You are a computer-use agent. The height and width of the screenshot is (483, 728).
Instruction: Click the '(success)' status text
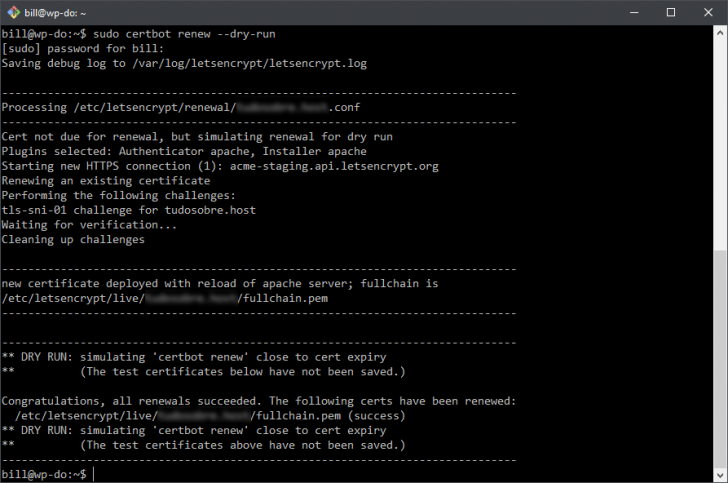click(x=373, y=415)
